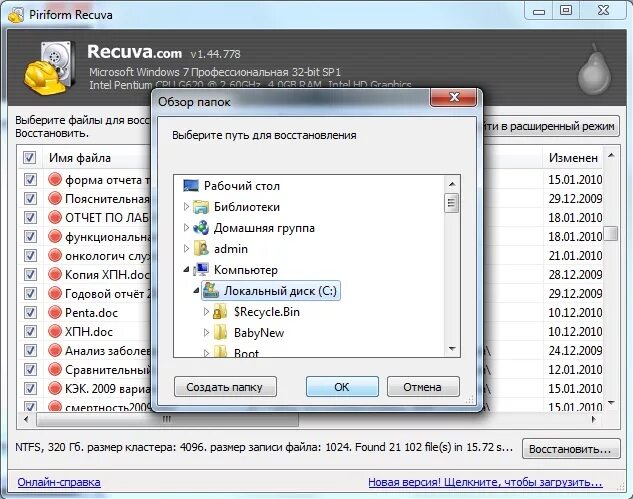Sort by Изменен column header
The width and height of the screenshot is (633, 499).
click(572, 157)
